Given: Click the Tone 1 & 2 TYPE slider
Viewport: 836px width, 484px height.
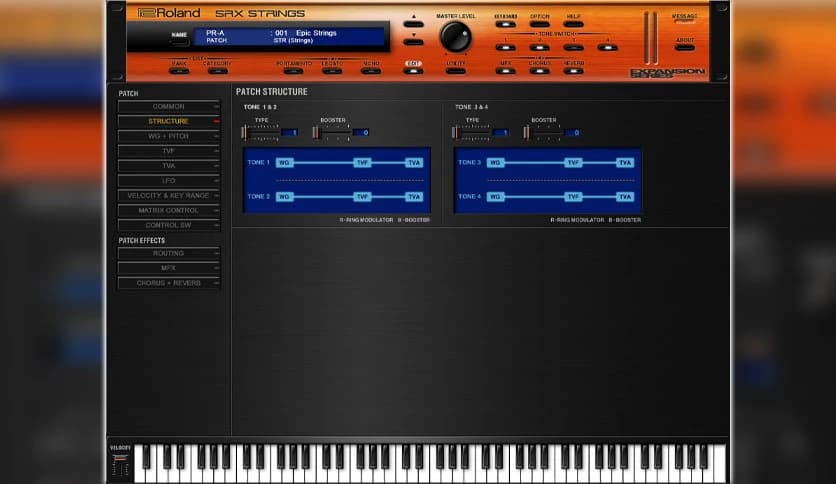Looking at the screenshot, I should click(x=260, y=133).
